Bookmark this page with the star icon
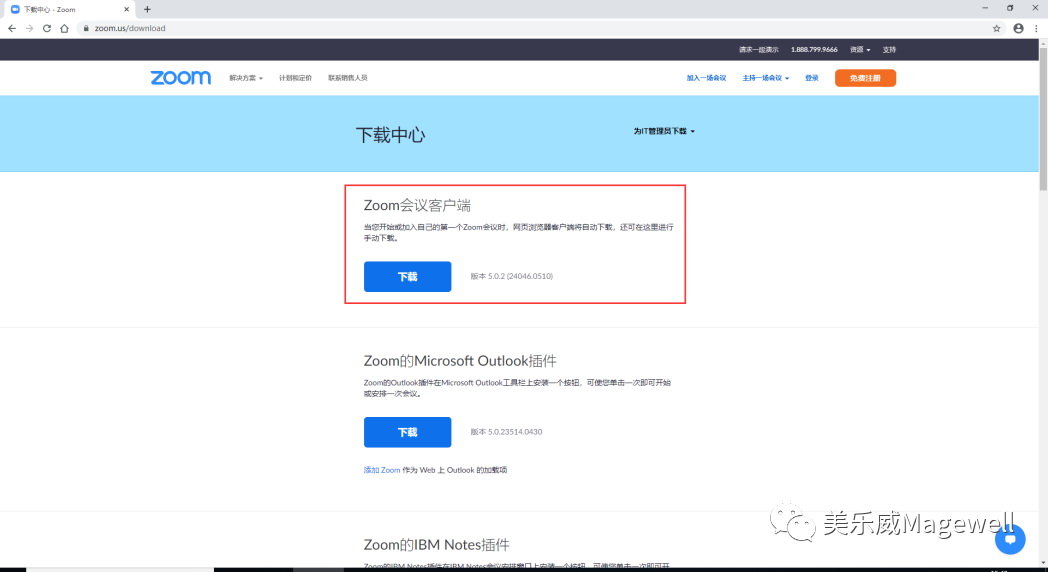The image size is (1048, 572). pos(996,28)
